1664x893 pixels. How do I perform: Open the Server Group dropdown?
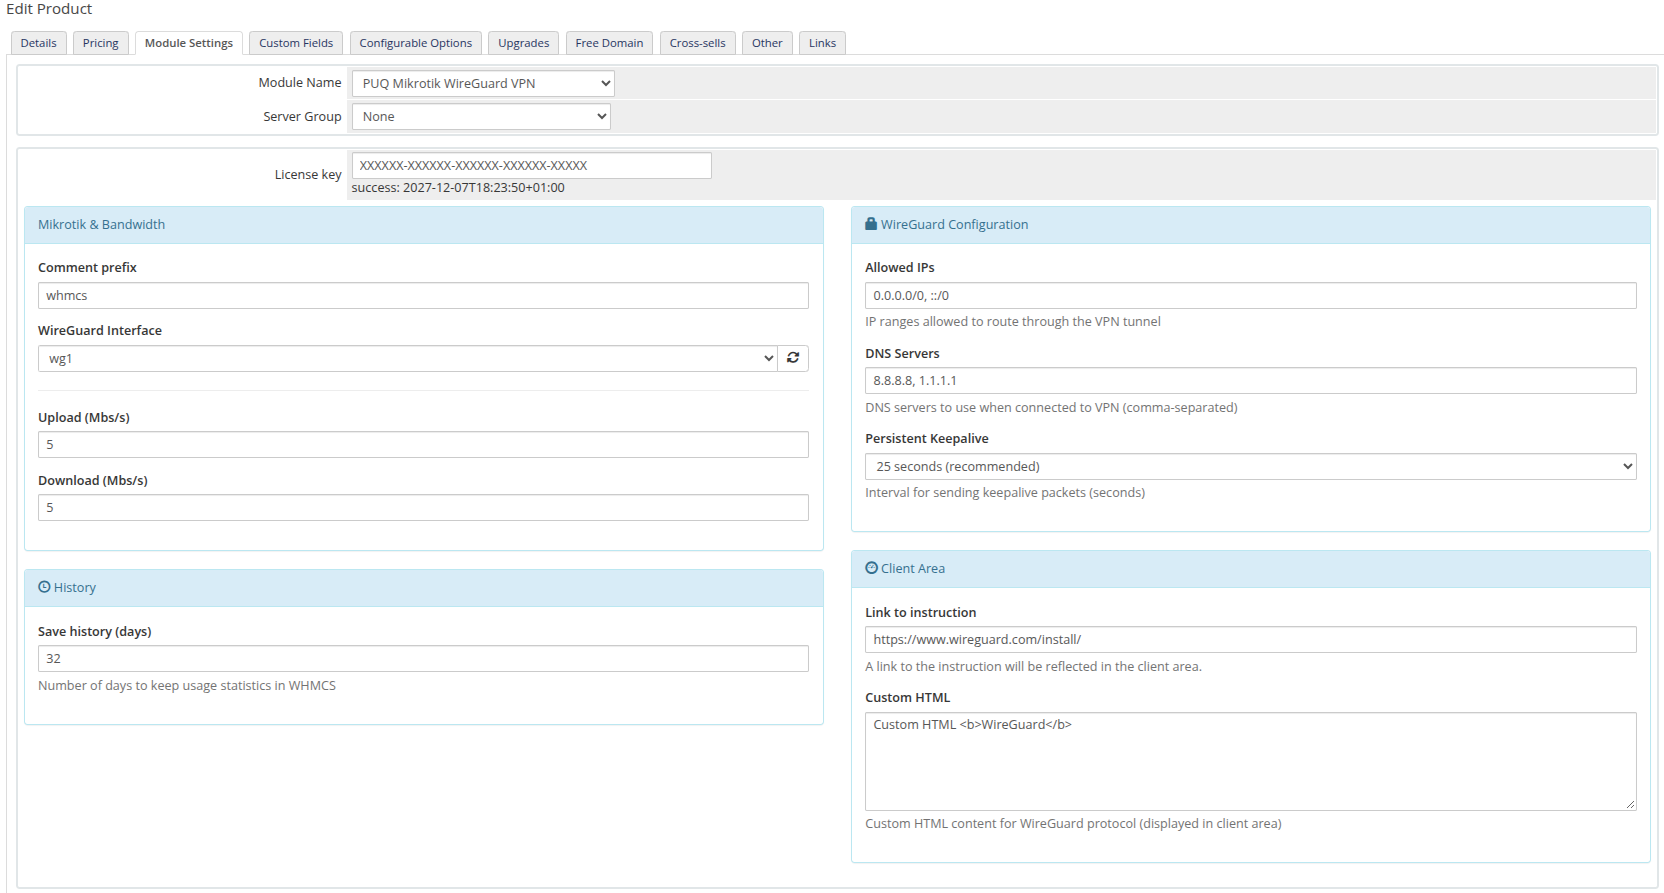(481, 116)
